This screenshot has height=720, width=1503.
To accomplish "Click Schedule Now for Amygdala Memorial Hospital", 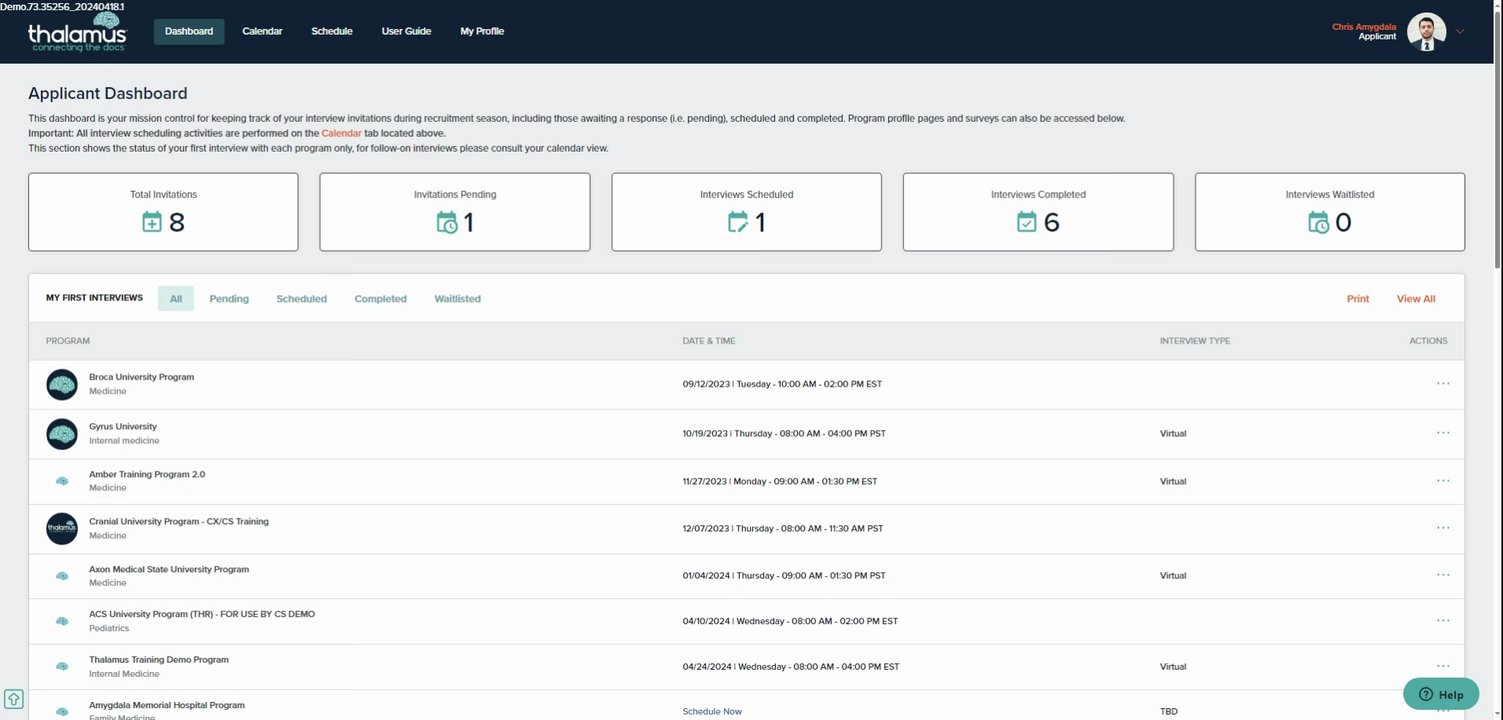I will coord(712,711).
